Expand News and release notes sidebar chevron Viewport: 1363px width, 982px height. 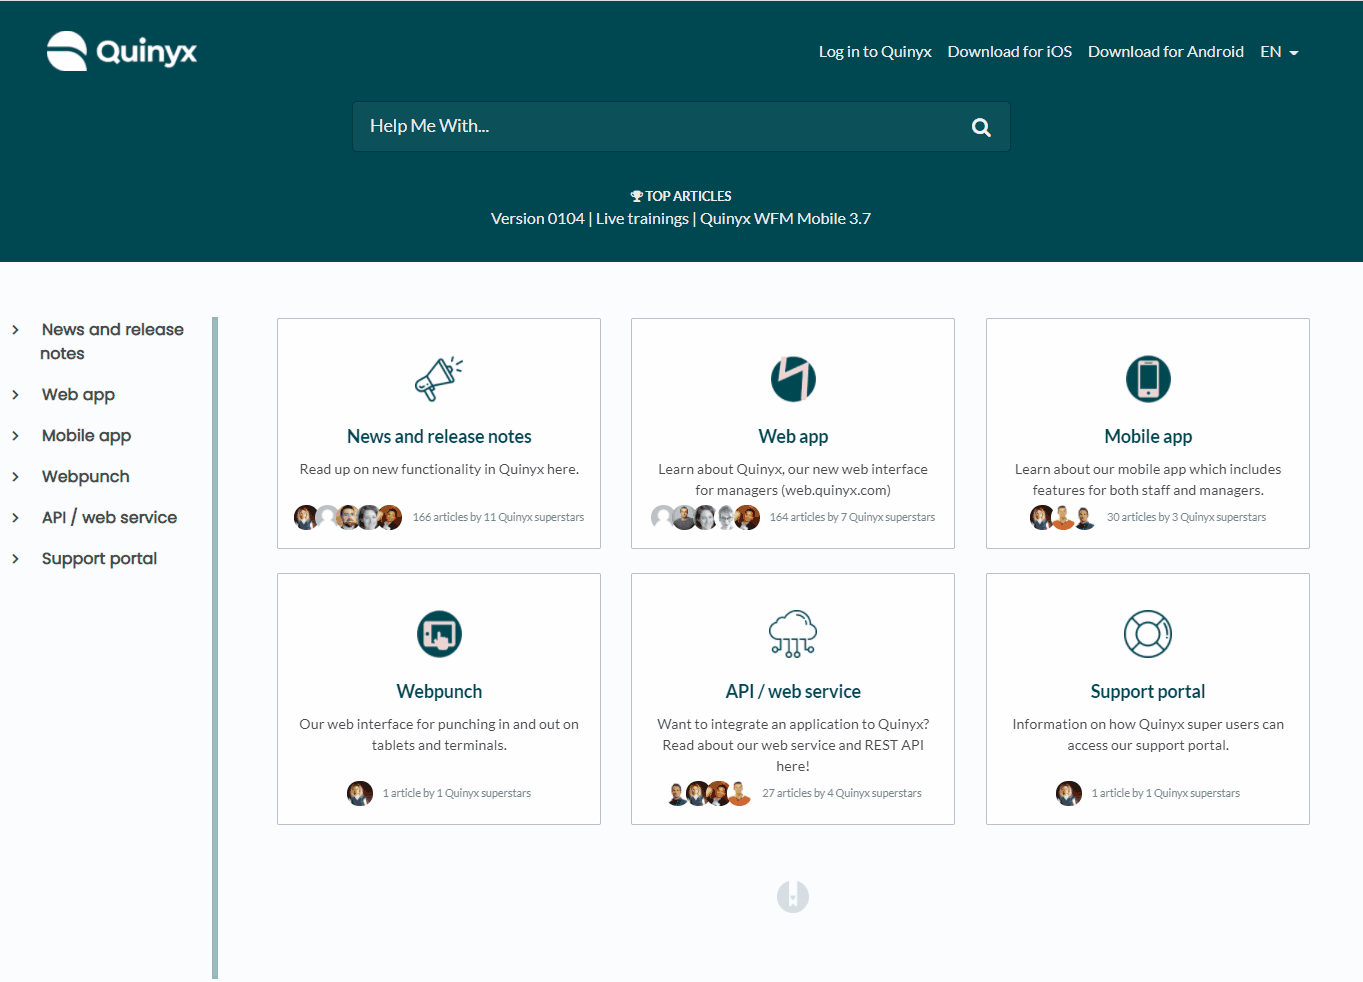pyautogui.click(x=15, y=330)
